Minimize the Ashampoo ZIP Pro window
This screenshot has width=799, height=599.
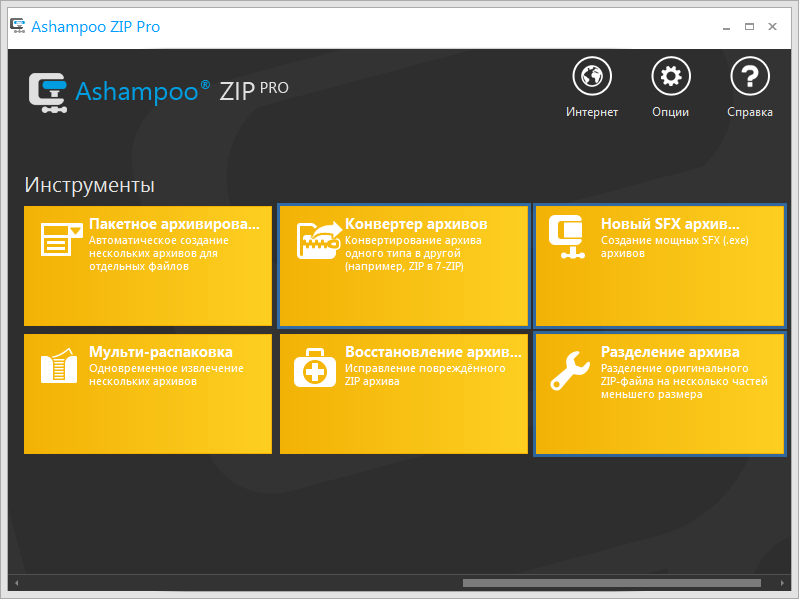pyautogui.click(x=726, y=27)
